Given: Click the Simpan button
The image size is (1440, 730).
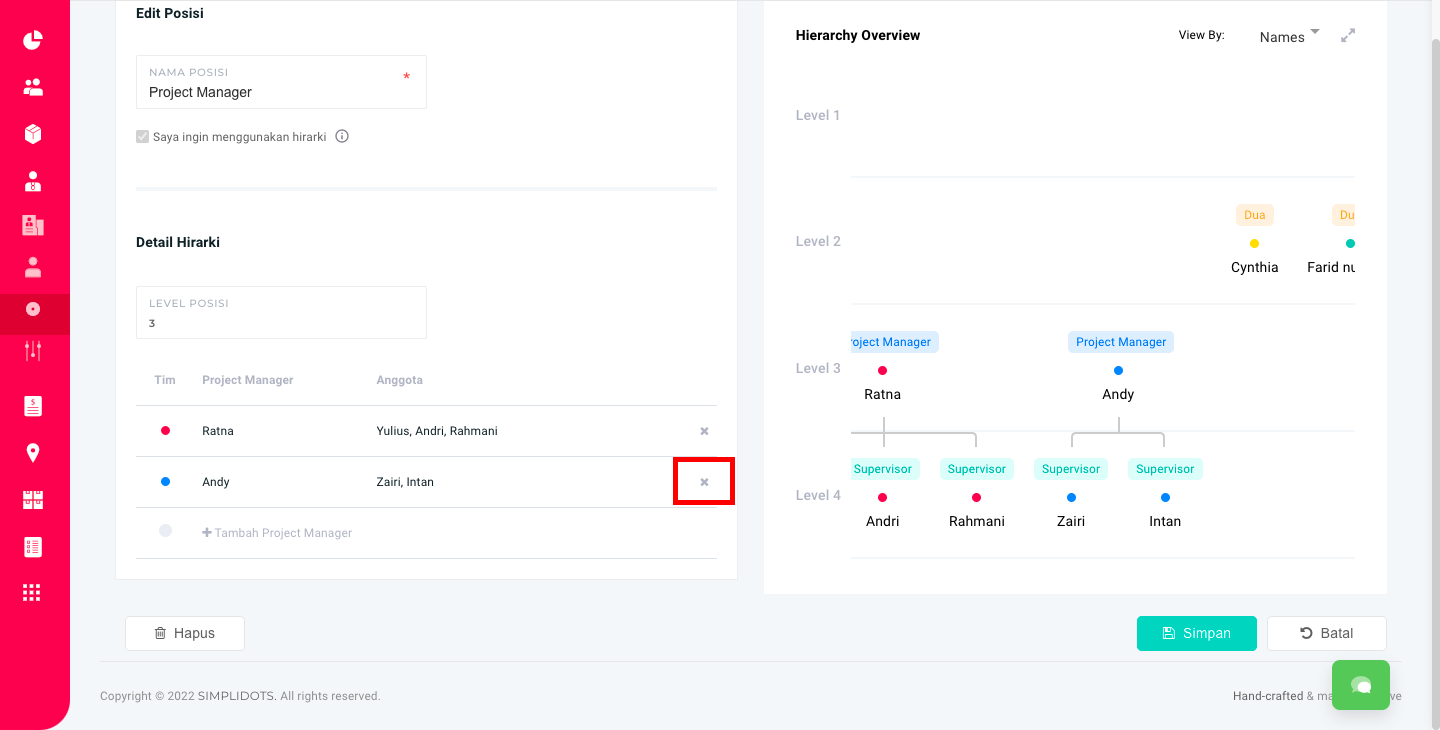Looking at the screenshot, I should pos(1196,633).
